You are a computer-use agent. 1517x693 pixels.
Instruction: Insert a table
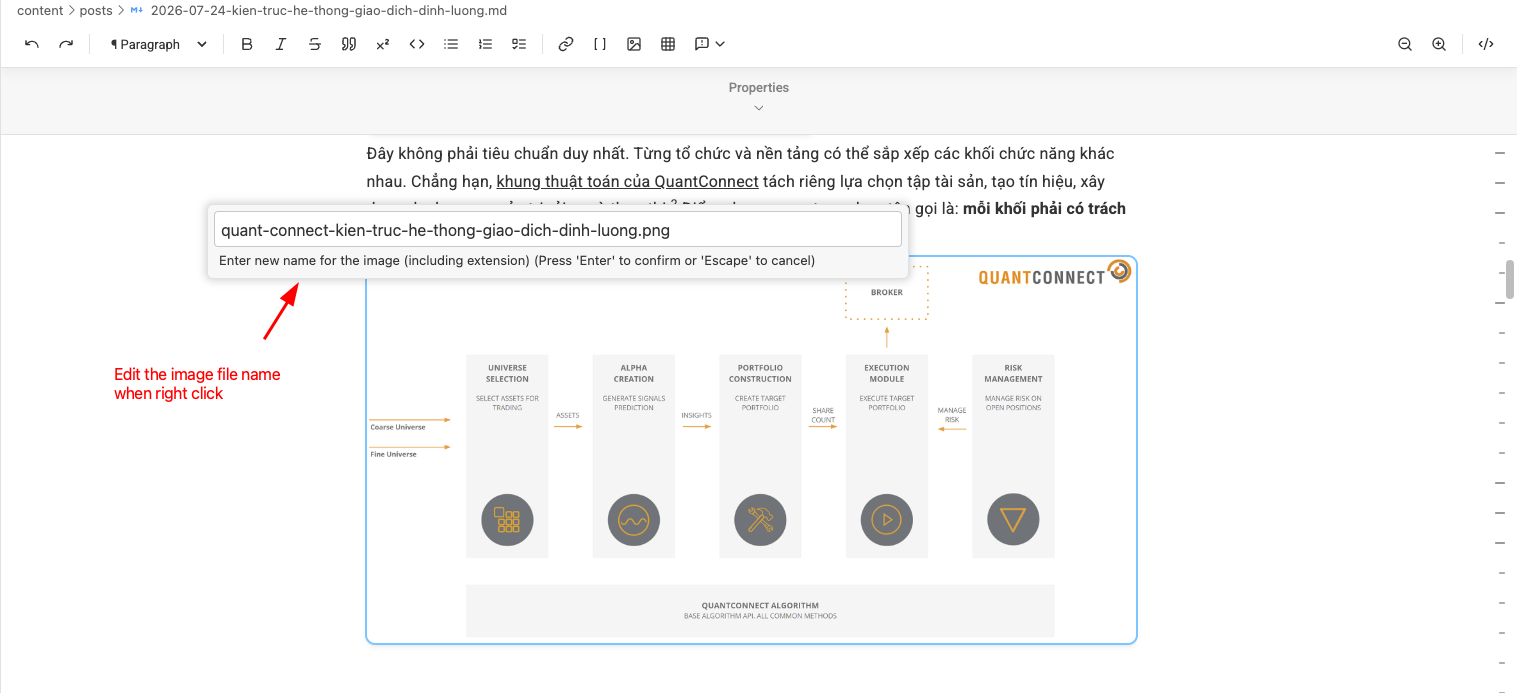(x=668, y=44)
